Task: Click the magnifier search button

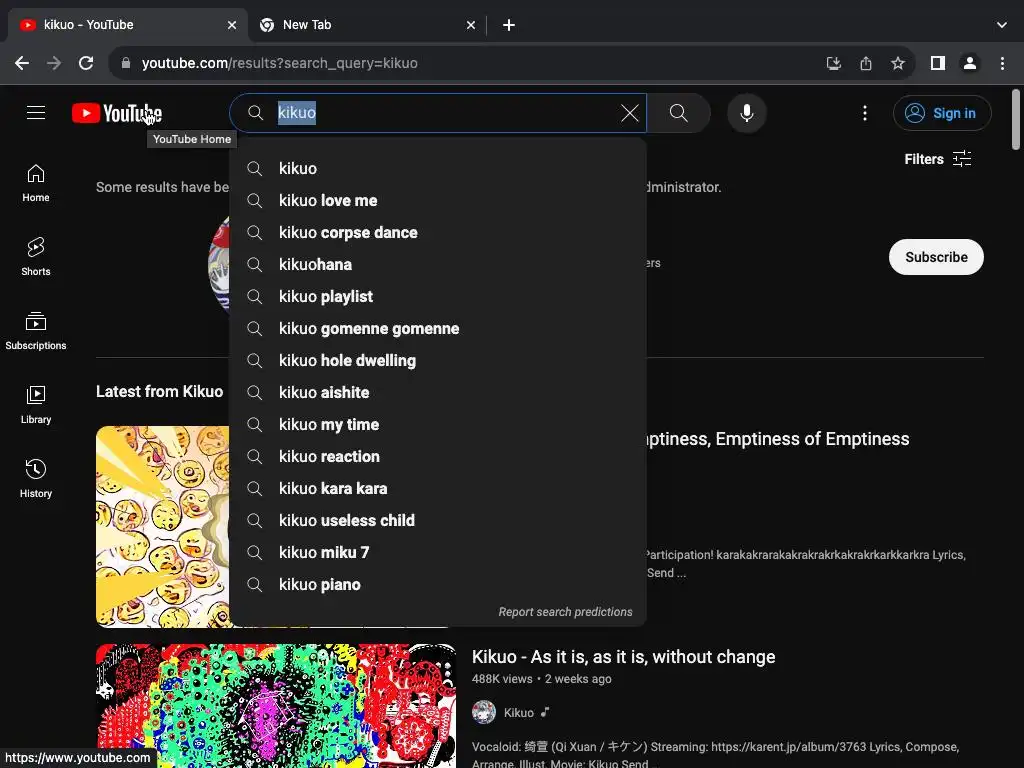Action: pyautogui.click(x=679, y=113)
